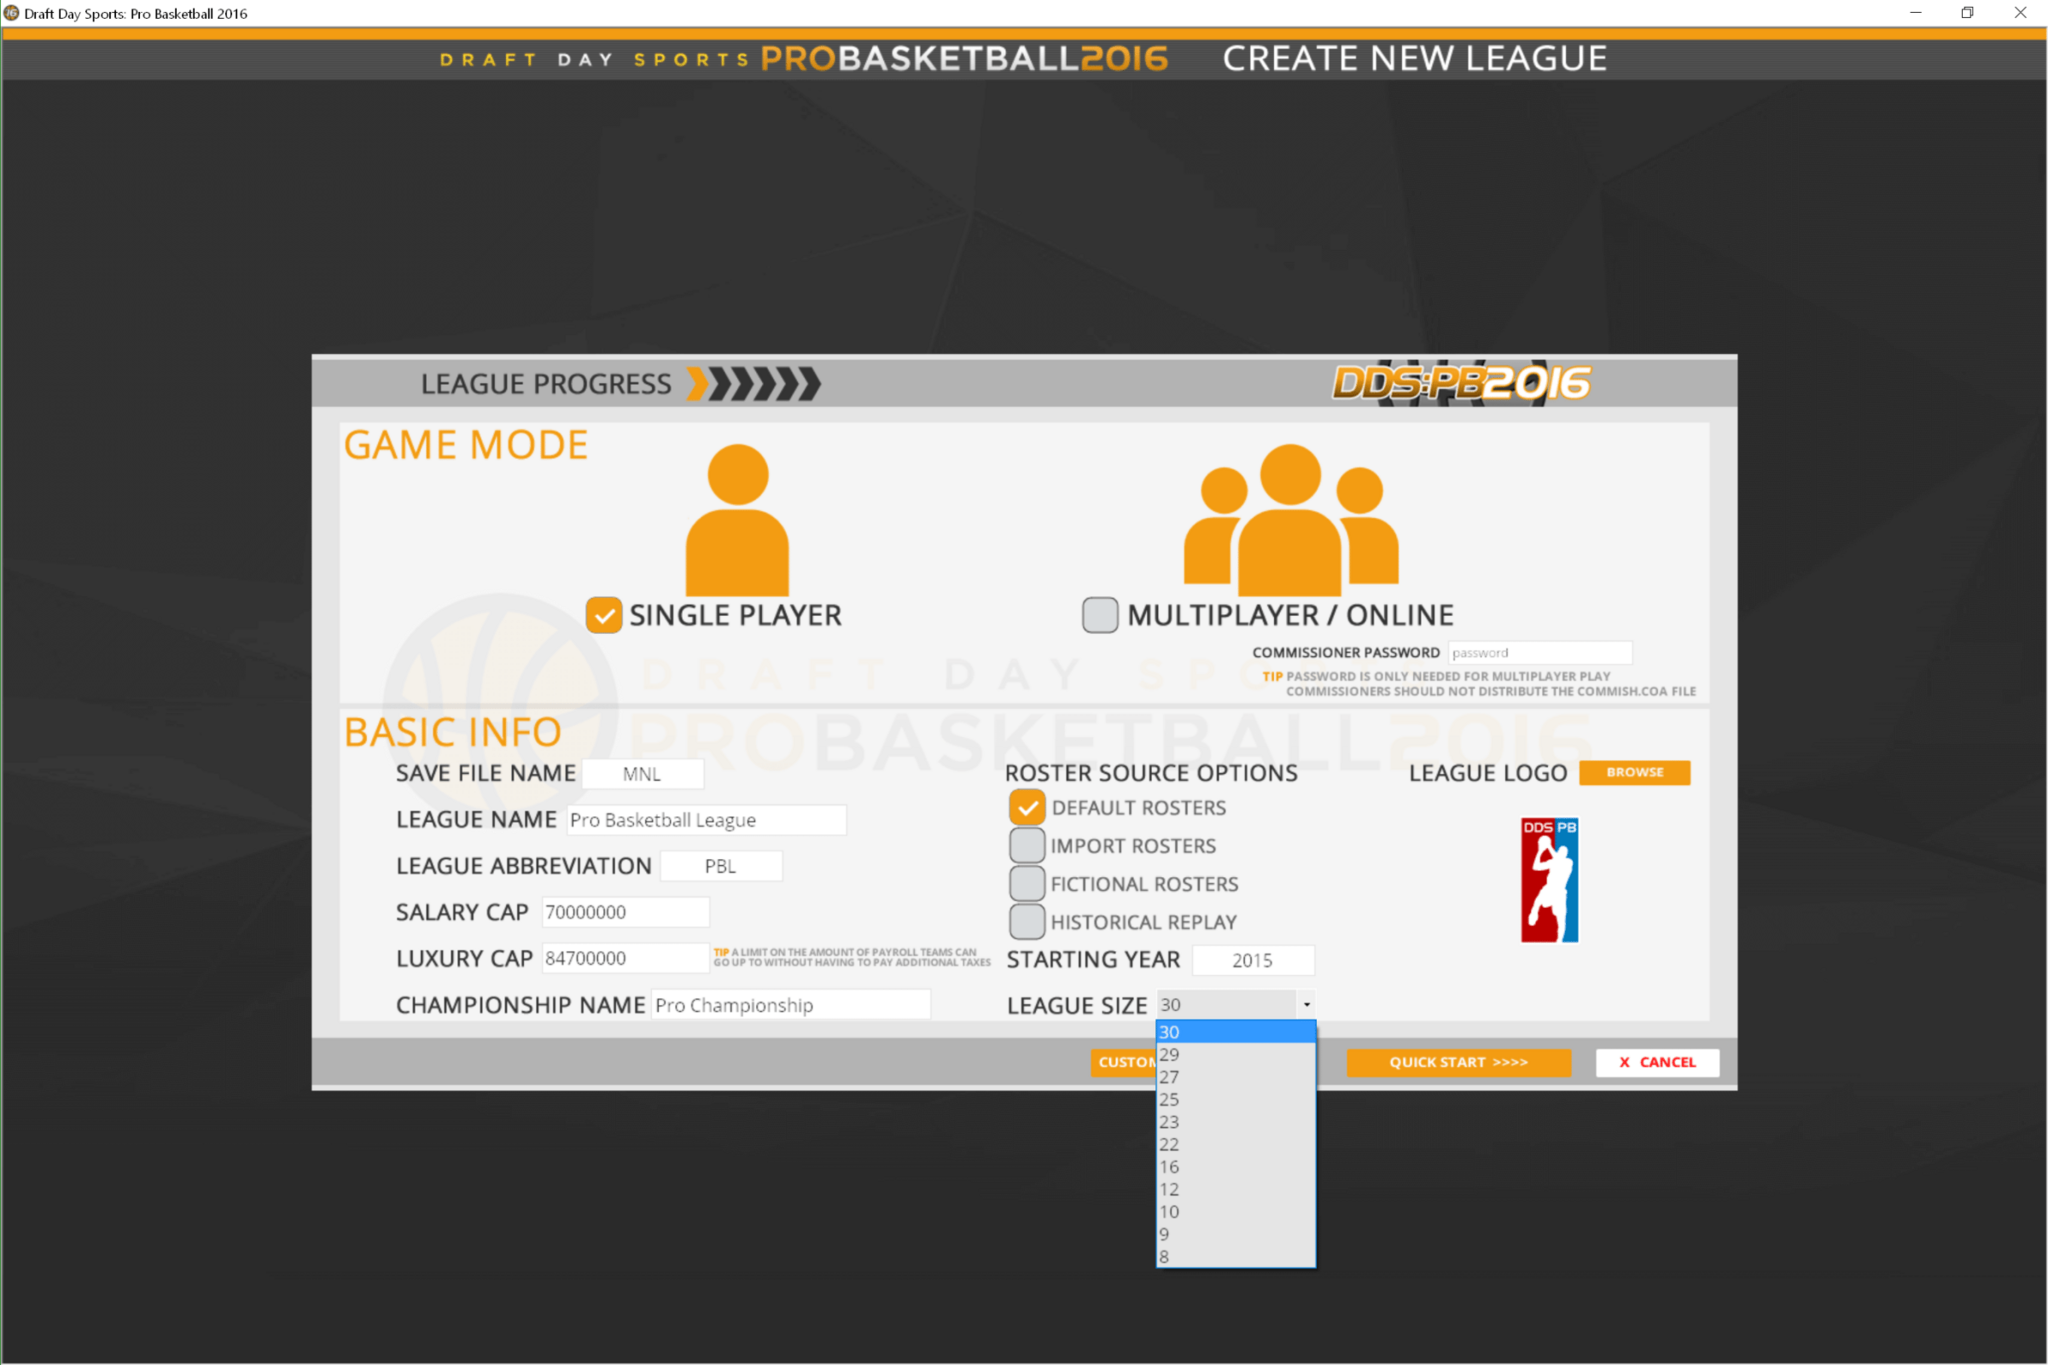The height and width of the screenshot is (1365, 2048).
Task: Edit the League Name field
Action: click(706, 820)
